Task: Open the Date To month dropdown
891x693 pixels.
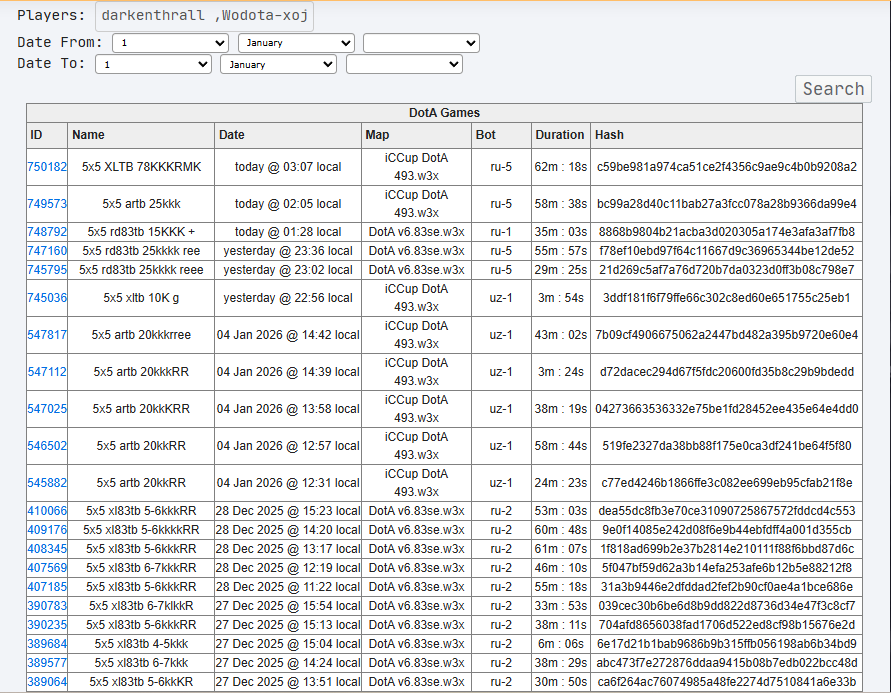Action: (x=278, y=64)
